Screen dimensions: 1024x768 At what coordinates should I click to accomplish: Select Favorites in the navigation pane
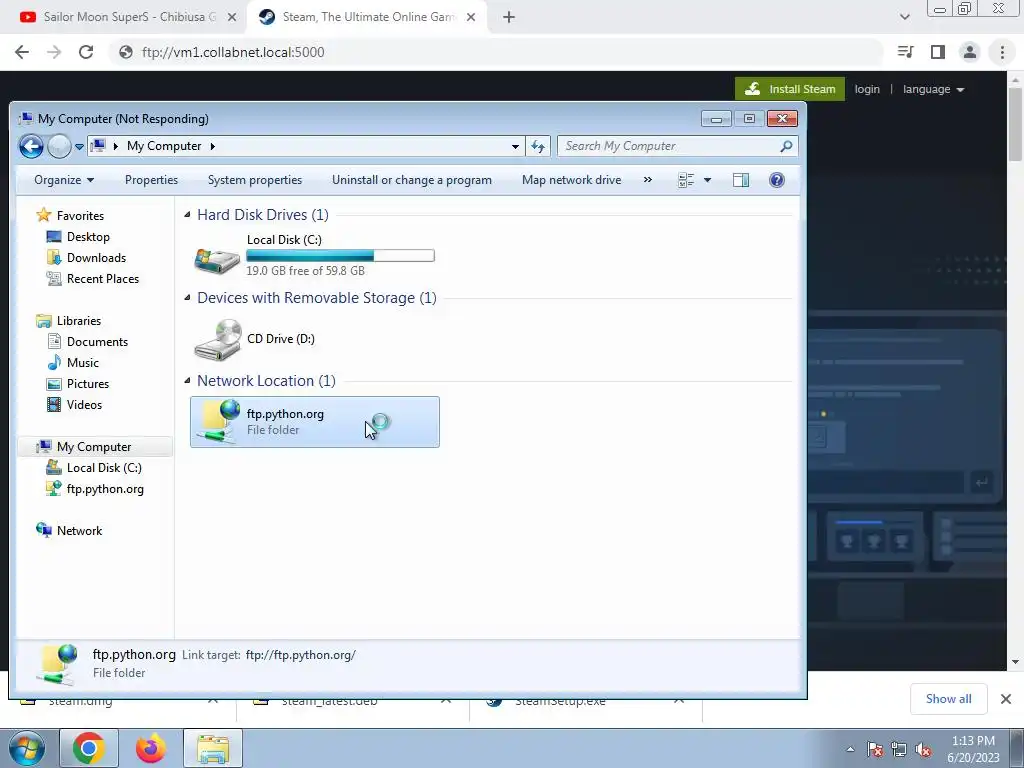pos(80,216)
